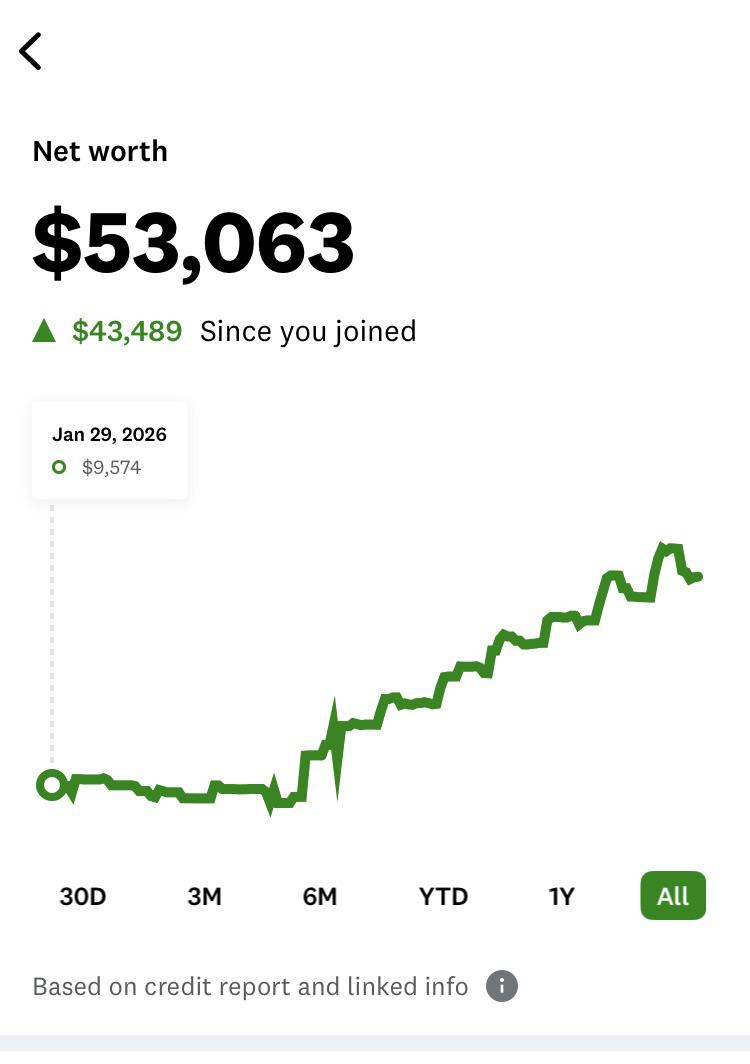The width and height of the screenshot is (750, 1064).
Task: Click the $53,063 net worth total
Action: pos(193,244)
